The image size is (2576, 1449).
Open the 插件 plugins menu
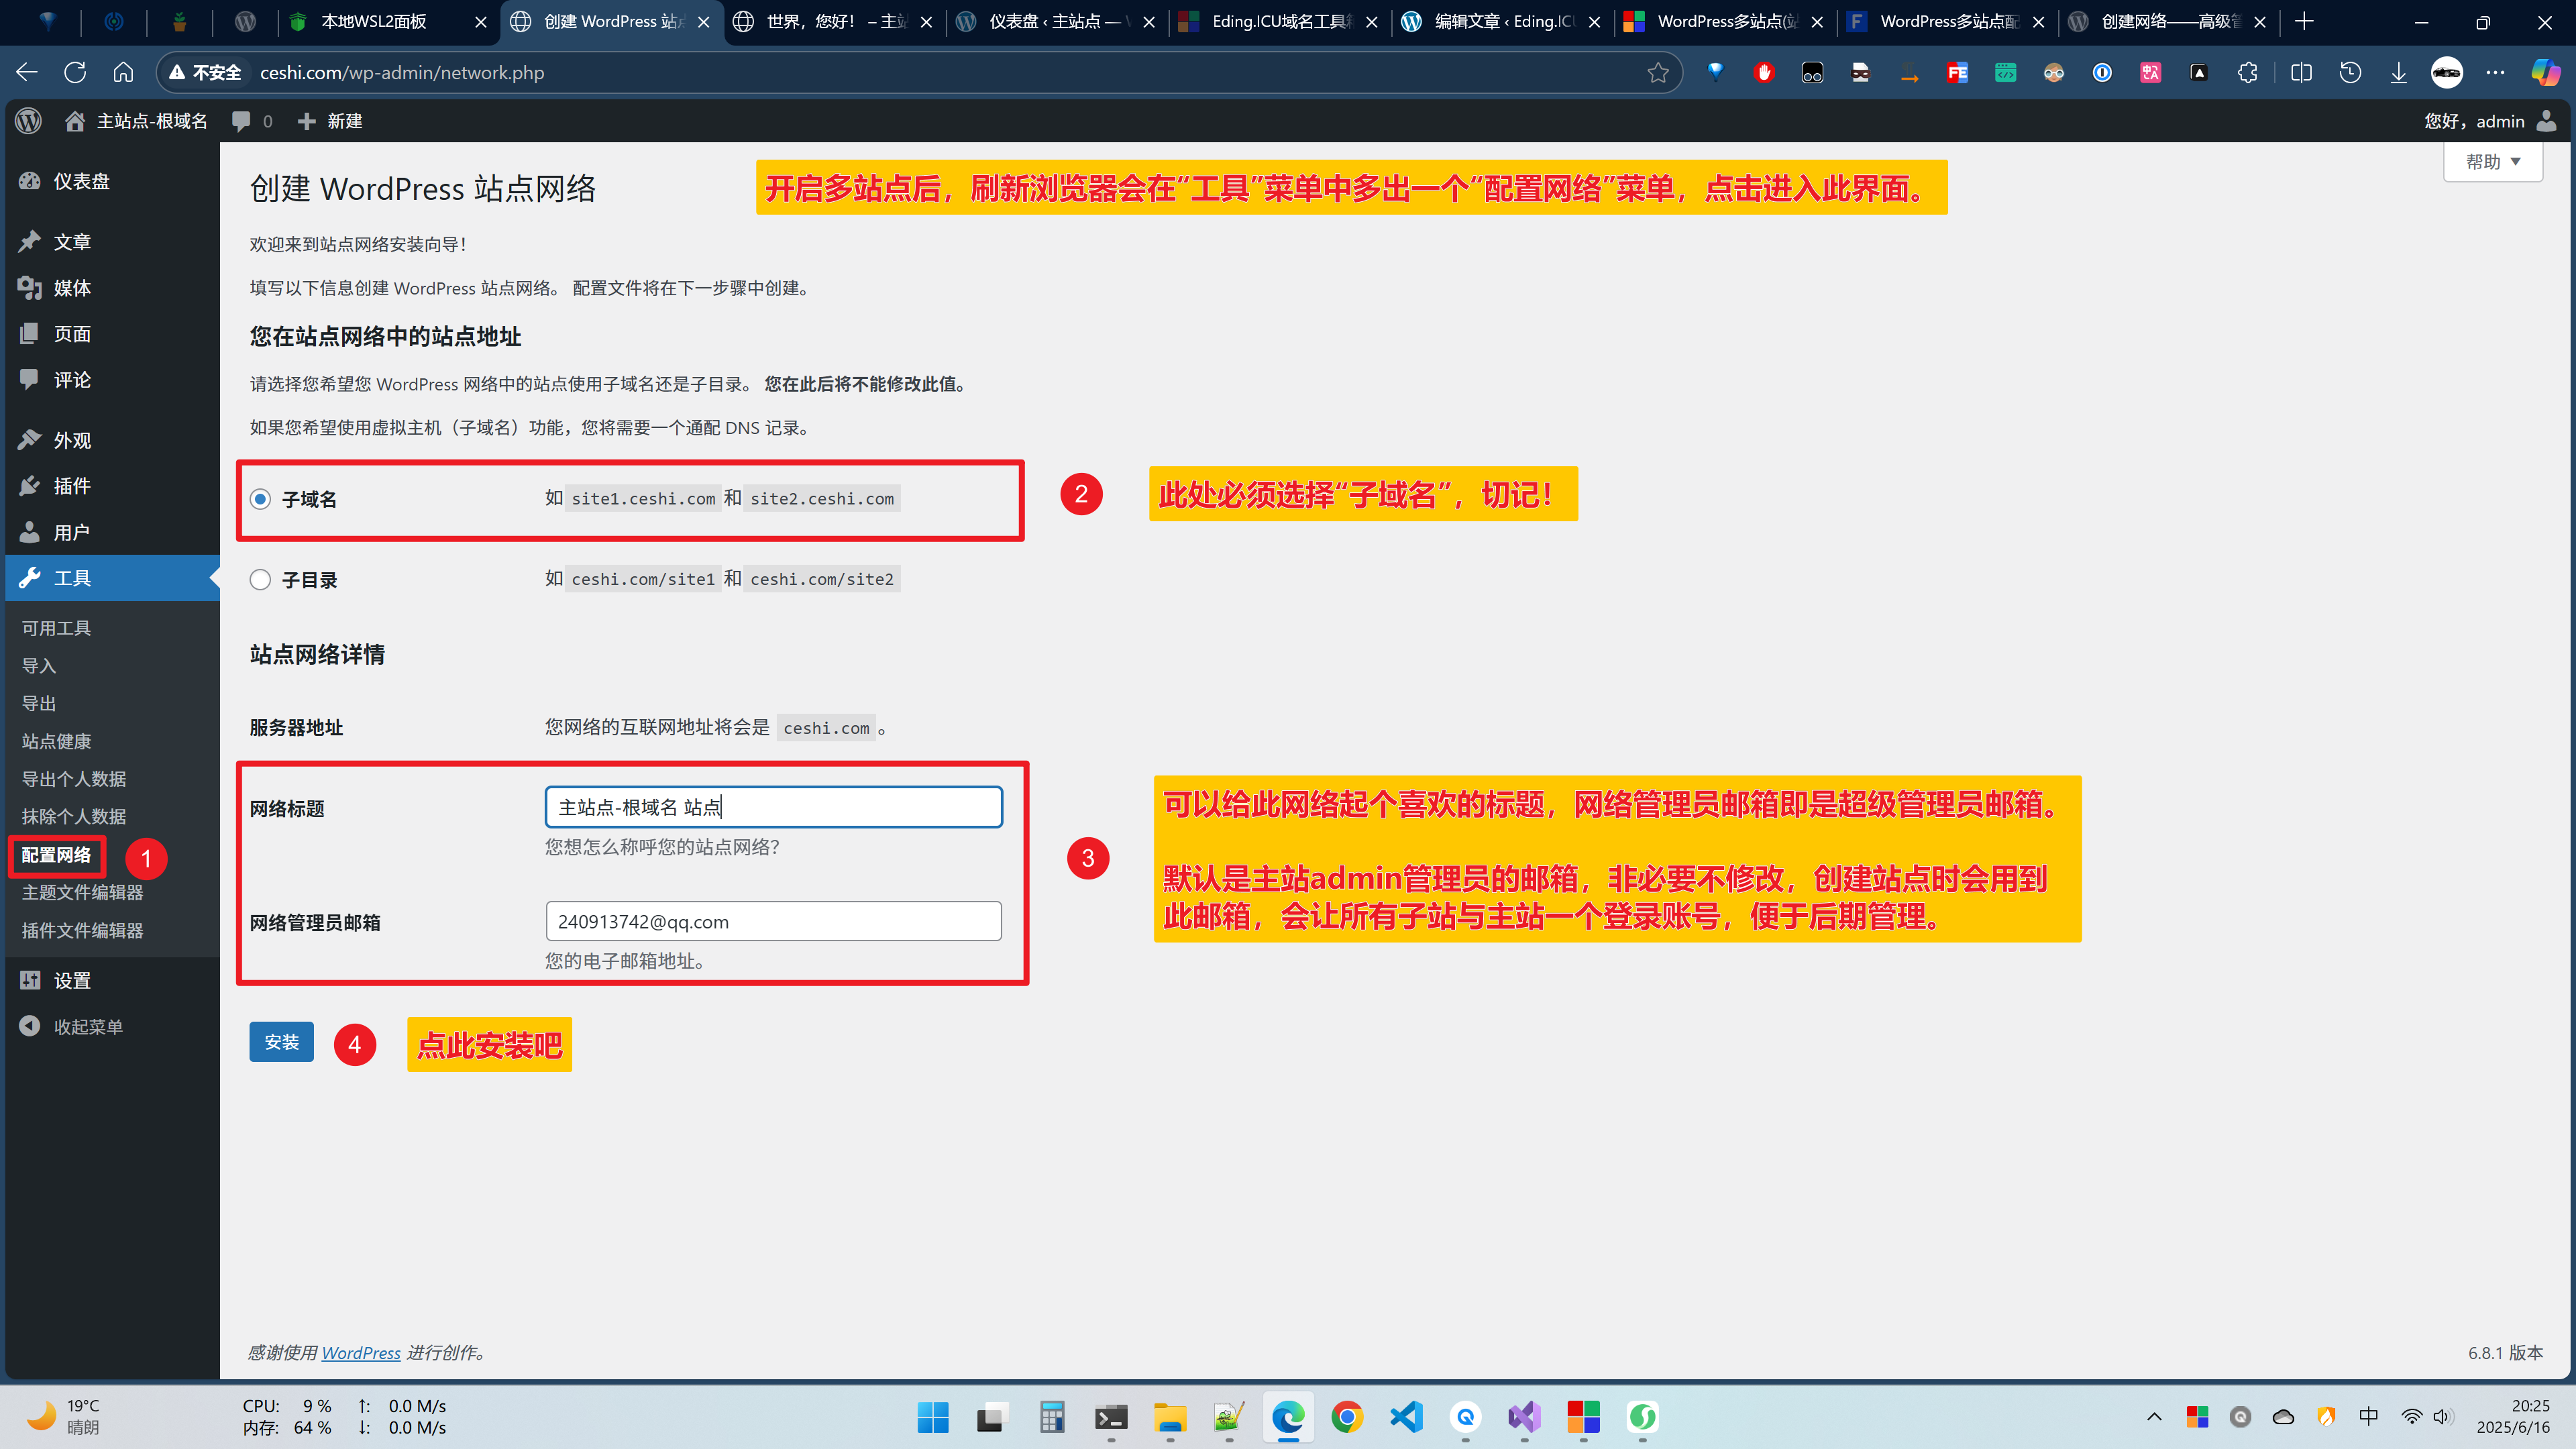pos(112,486)
